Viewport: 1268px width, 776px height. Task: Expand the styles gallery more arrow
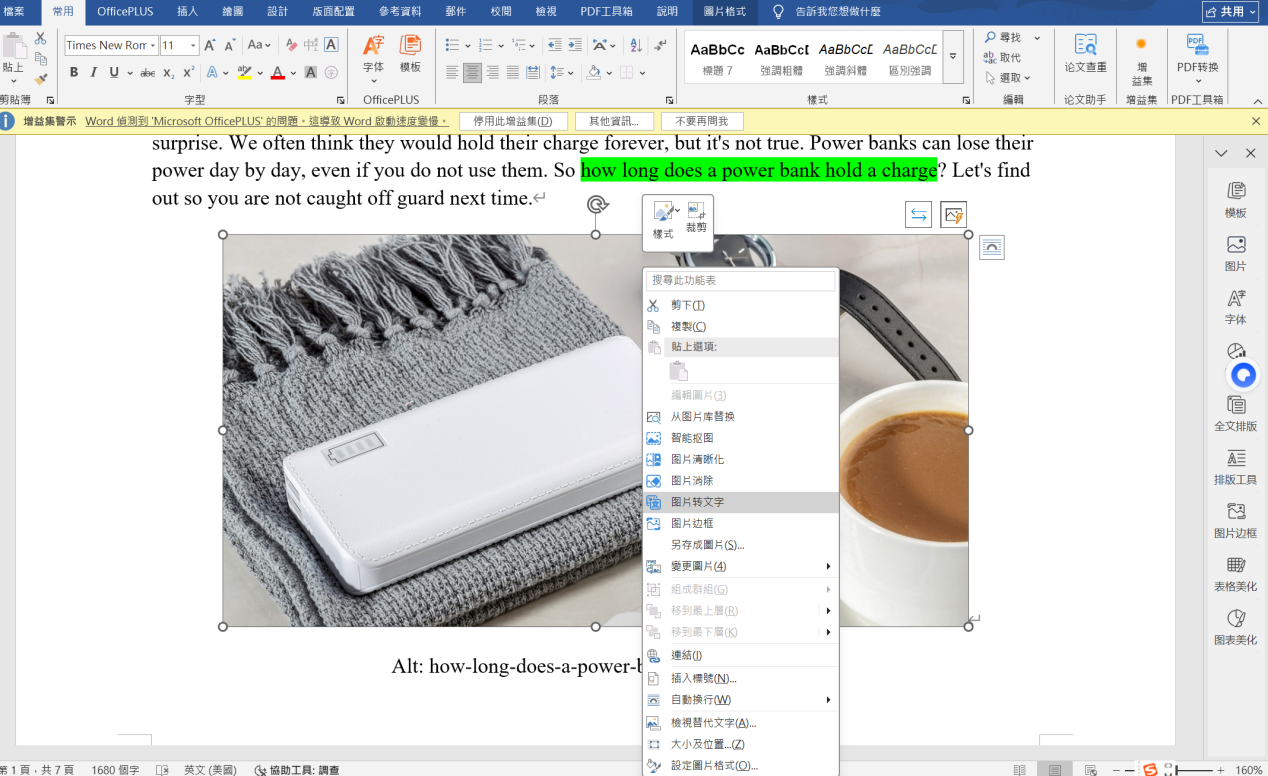(x=953, y=57)
